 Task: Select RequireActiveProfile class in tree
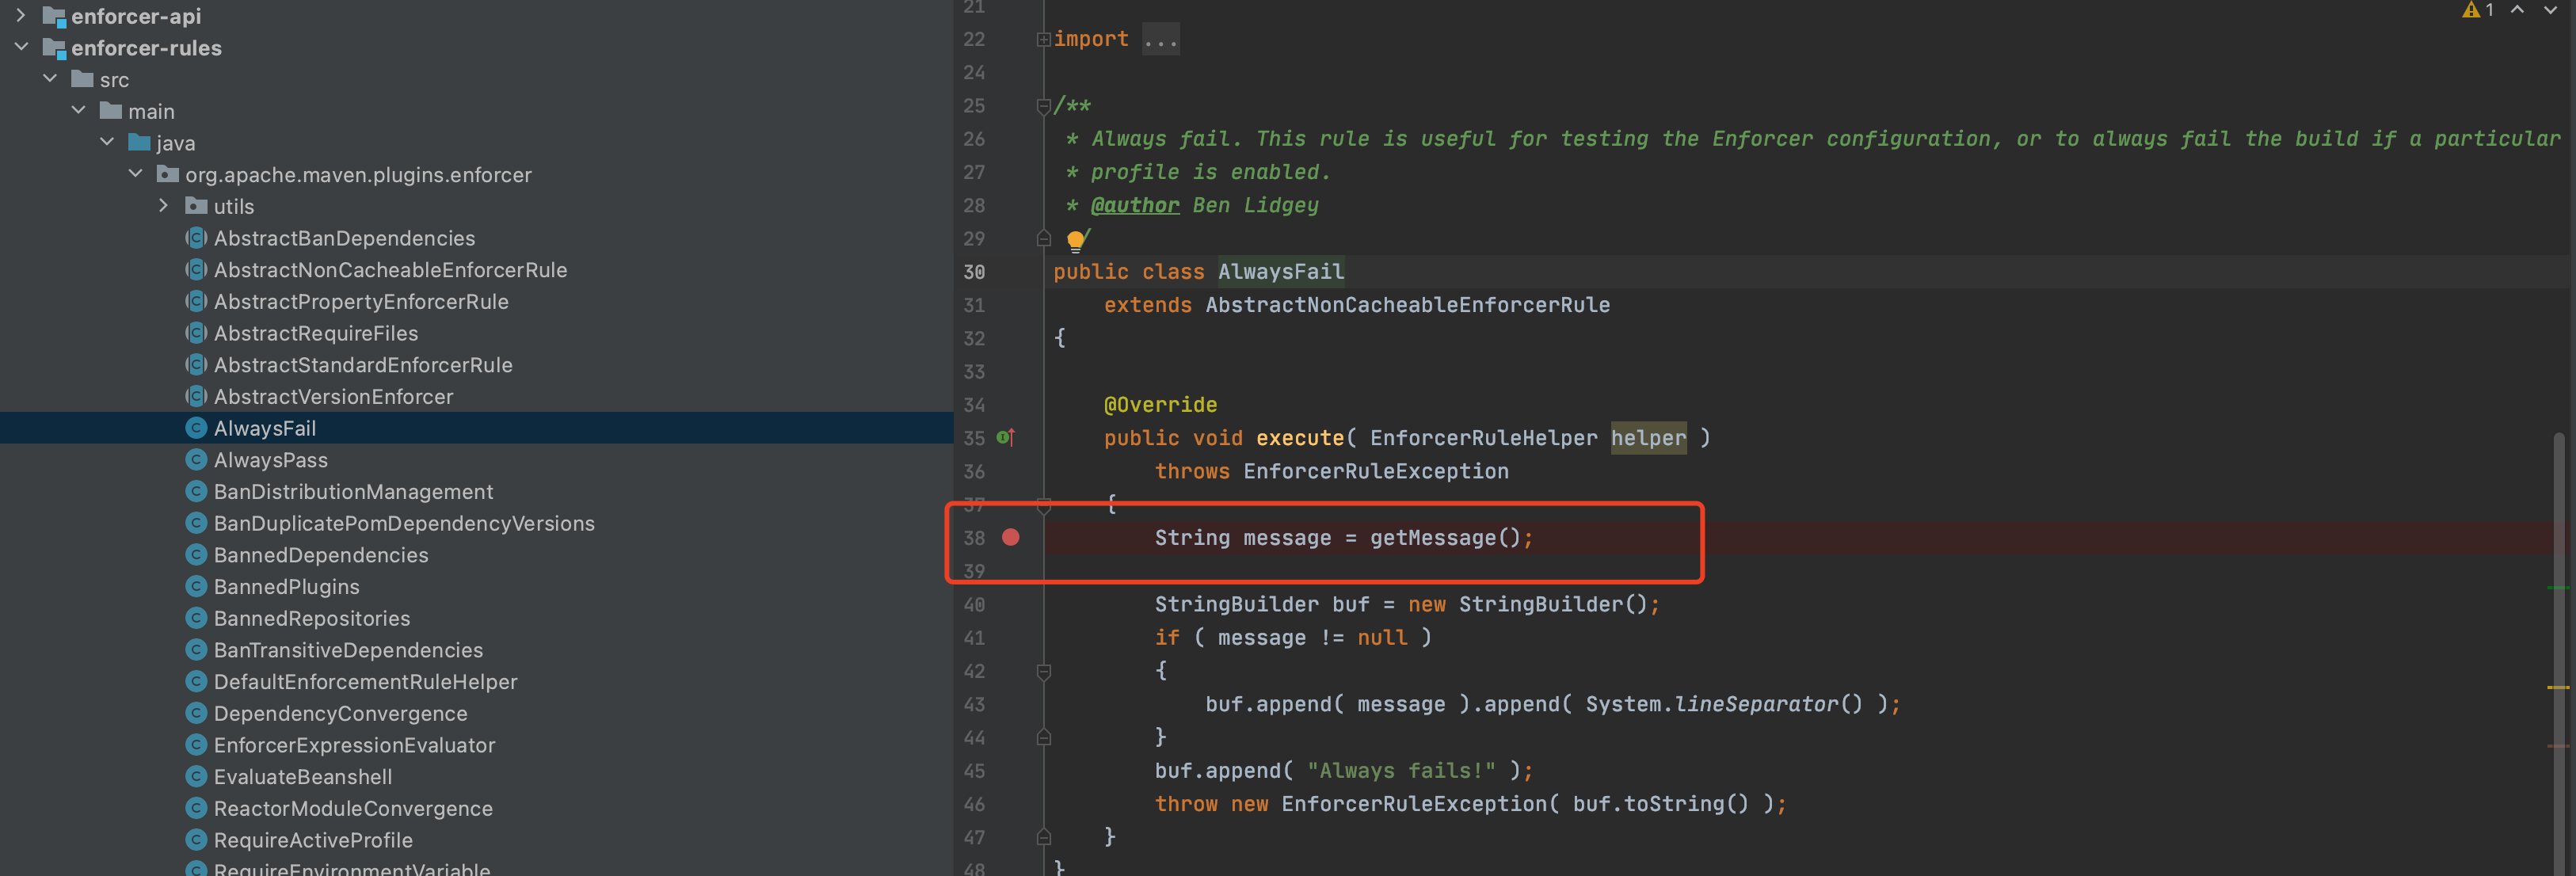click(x=312, y=840)
